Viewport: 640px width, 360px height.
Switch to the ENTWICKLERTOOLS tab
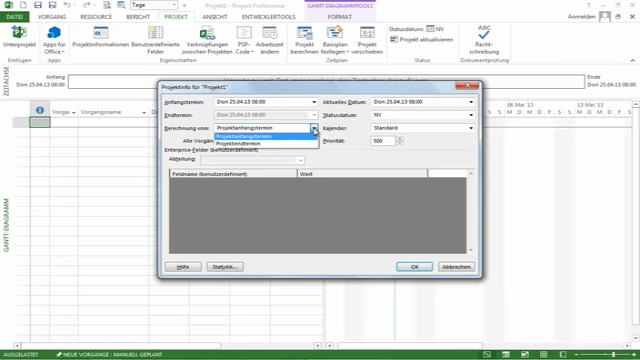[x=269, y=17]
